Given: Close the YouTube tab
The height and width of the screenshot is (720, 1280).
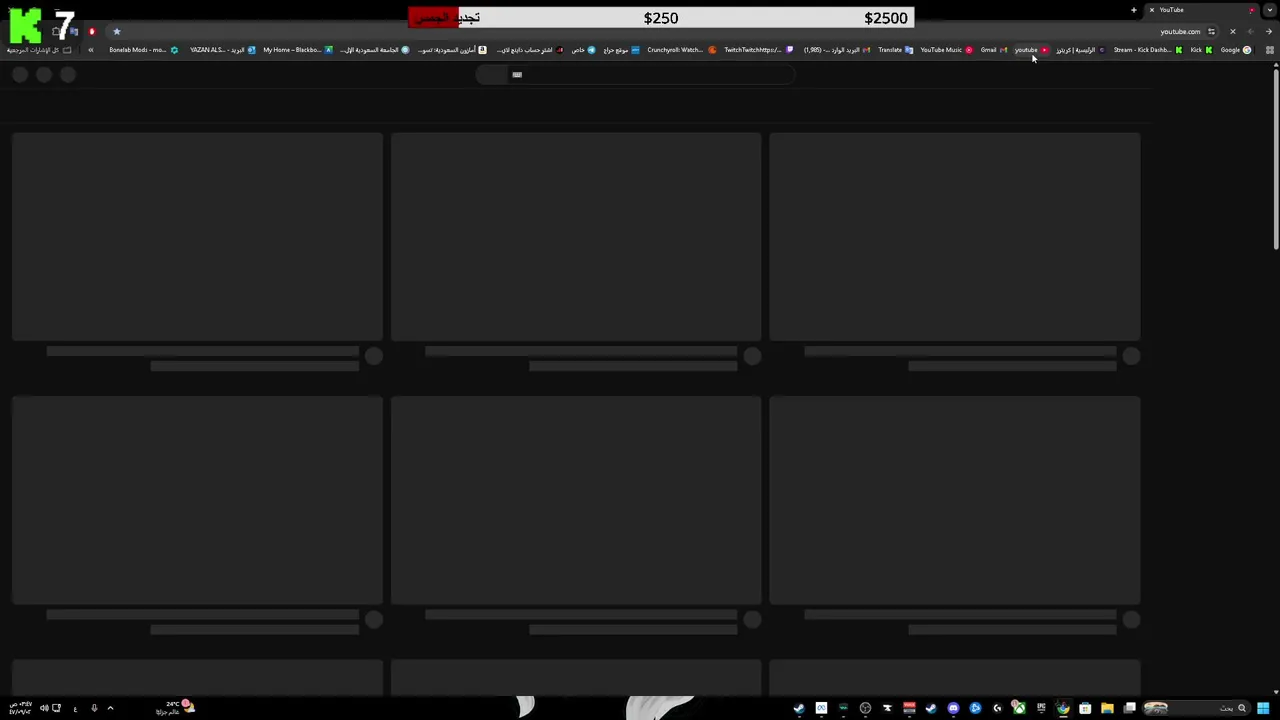Looking at the screenshot, I should 1152,10.
